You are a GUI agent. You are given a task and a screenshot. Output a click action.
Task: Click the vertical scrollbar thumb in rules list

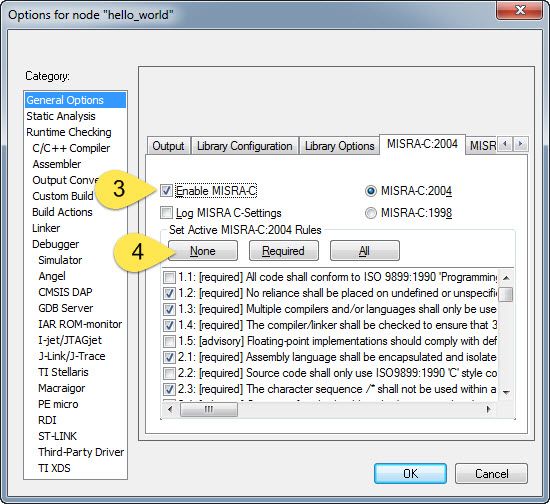pyautogui.click(x=506, y=294)
